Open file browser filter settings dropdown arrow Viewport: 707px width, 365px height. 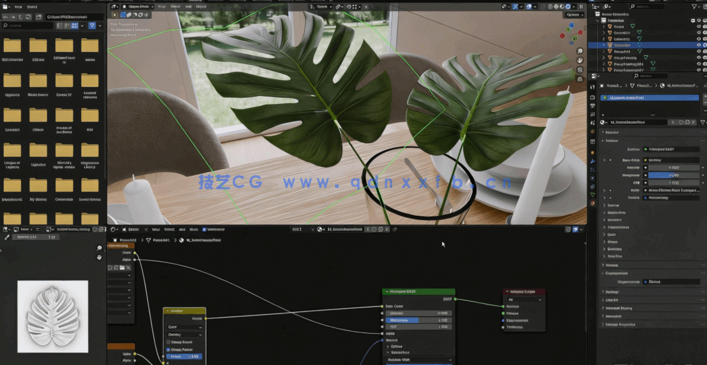pos(100,26)
